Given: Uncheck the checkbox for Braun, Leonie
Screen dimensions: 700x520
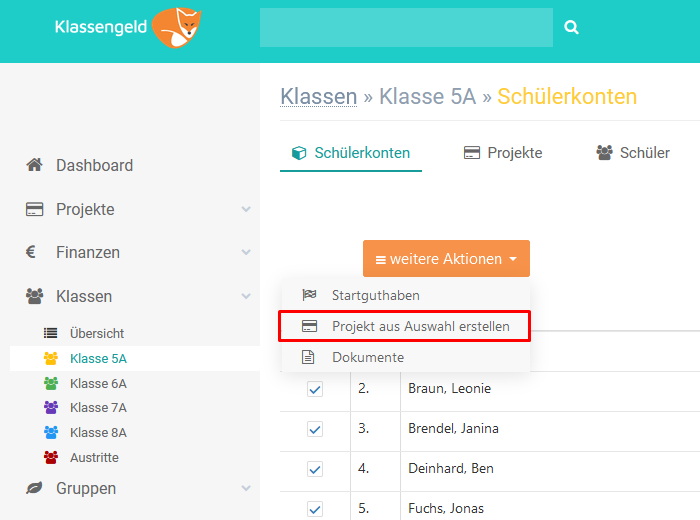Looking at the screenshot, I should 315,389.
